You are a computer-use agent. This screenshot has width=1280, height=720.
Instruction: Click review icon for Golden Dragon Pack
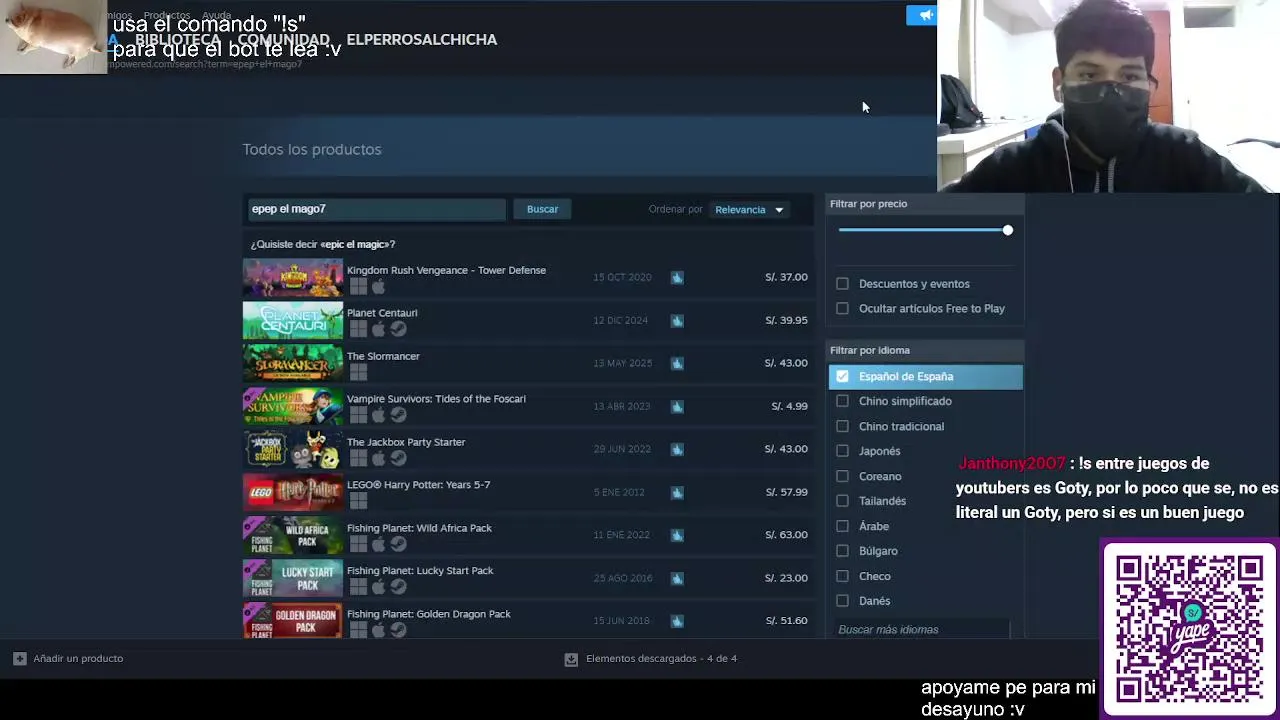(x=677, y=621)
